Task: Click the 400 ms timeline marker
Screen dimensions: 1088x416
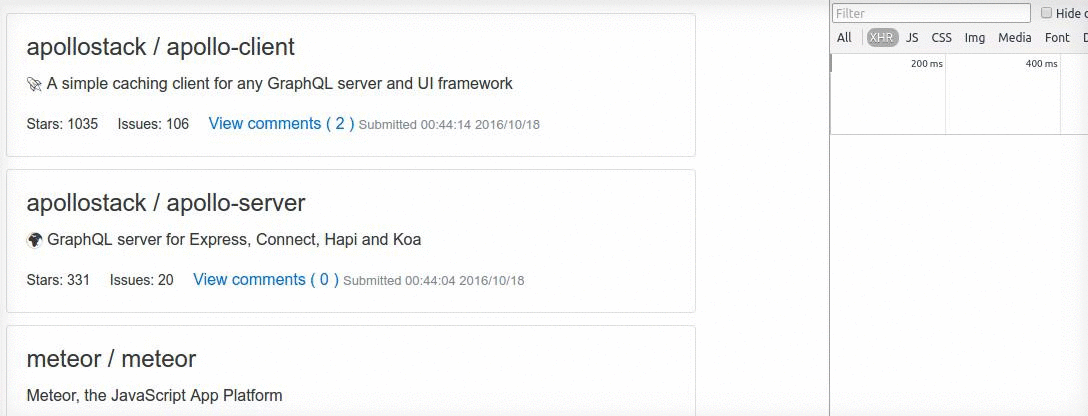Action: 1042,64
